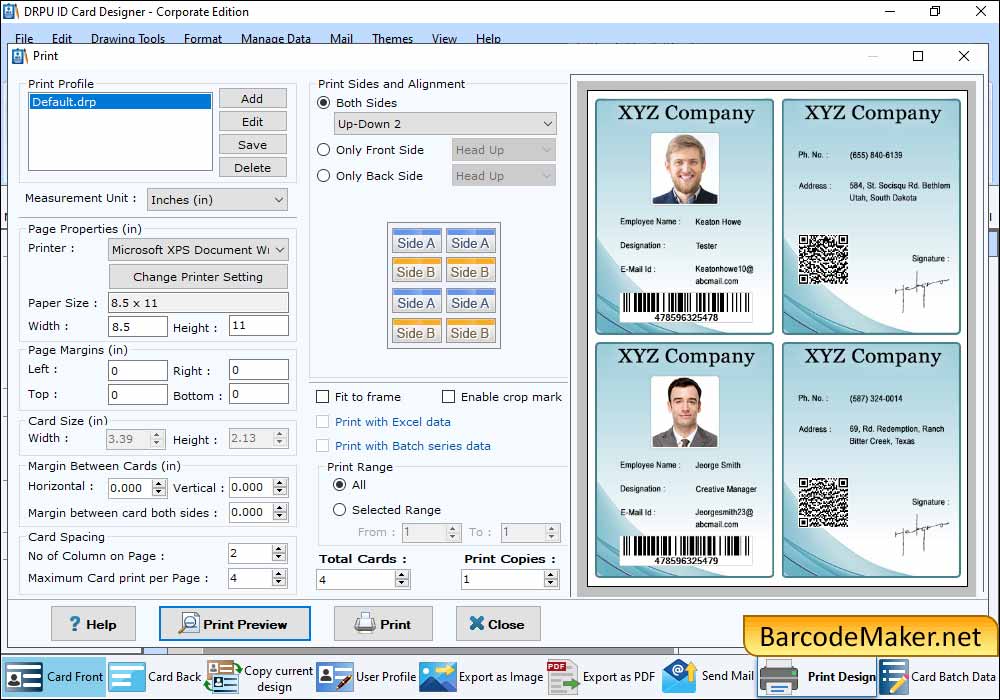Open User Profile icon
1000x700 pixels.
(x=335, y=677)
